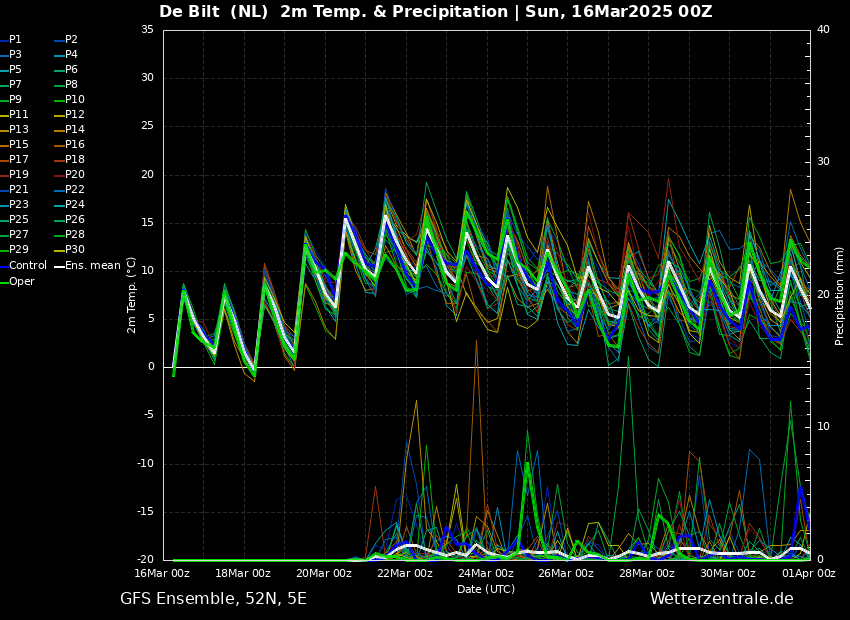Click the 35 tick on temperature axis
Image resolution: width=850 pixels, height=620 pixels.
(147, 30)
